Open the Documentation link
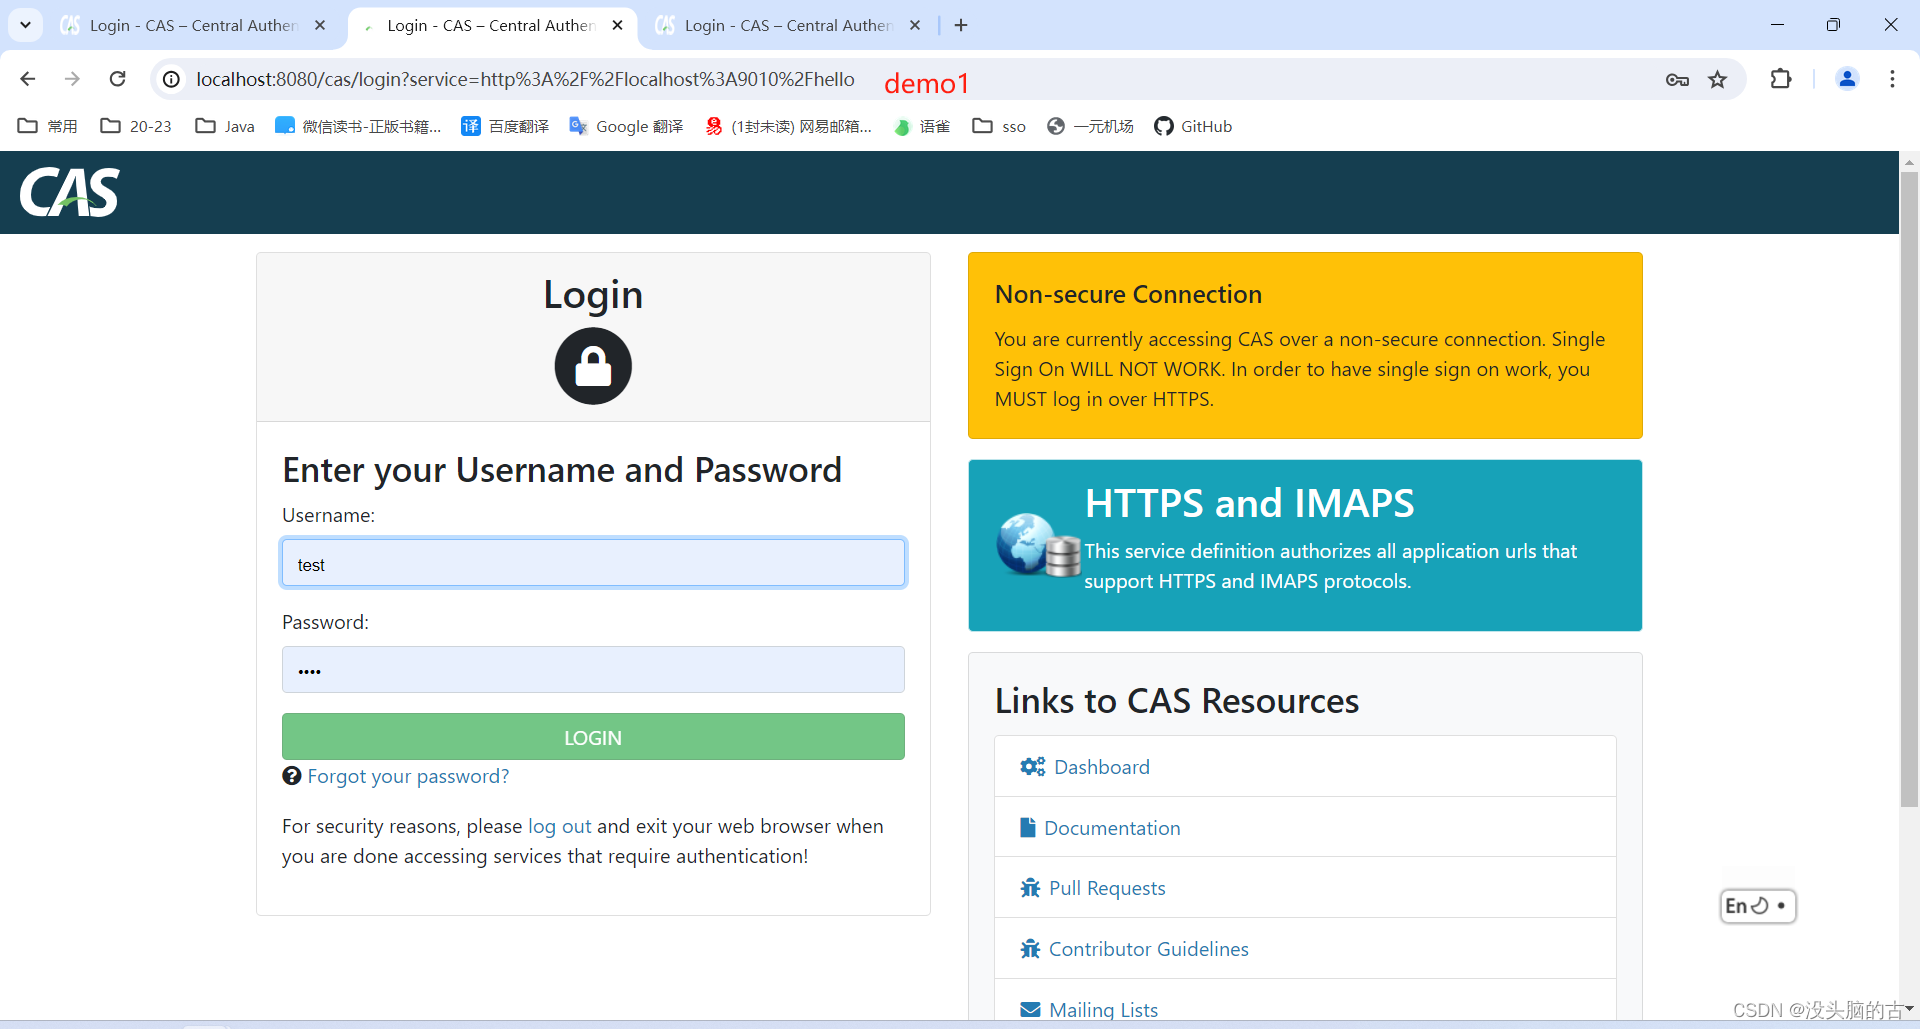Viewport: 1920px width, 1029px height. pos(1112,828)
